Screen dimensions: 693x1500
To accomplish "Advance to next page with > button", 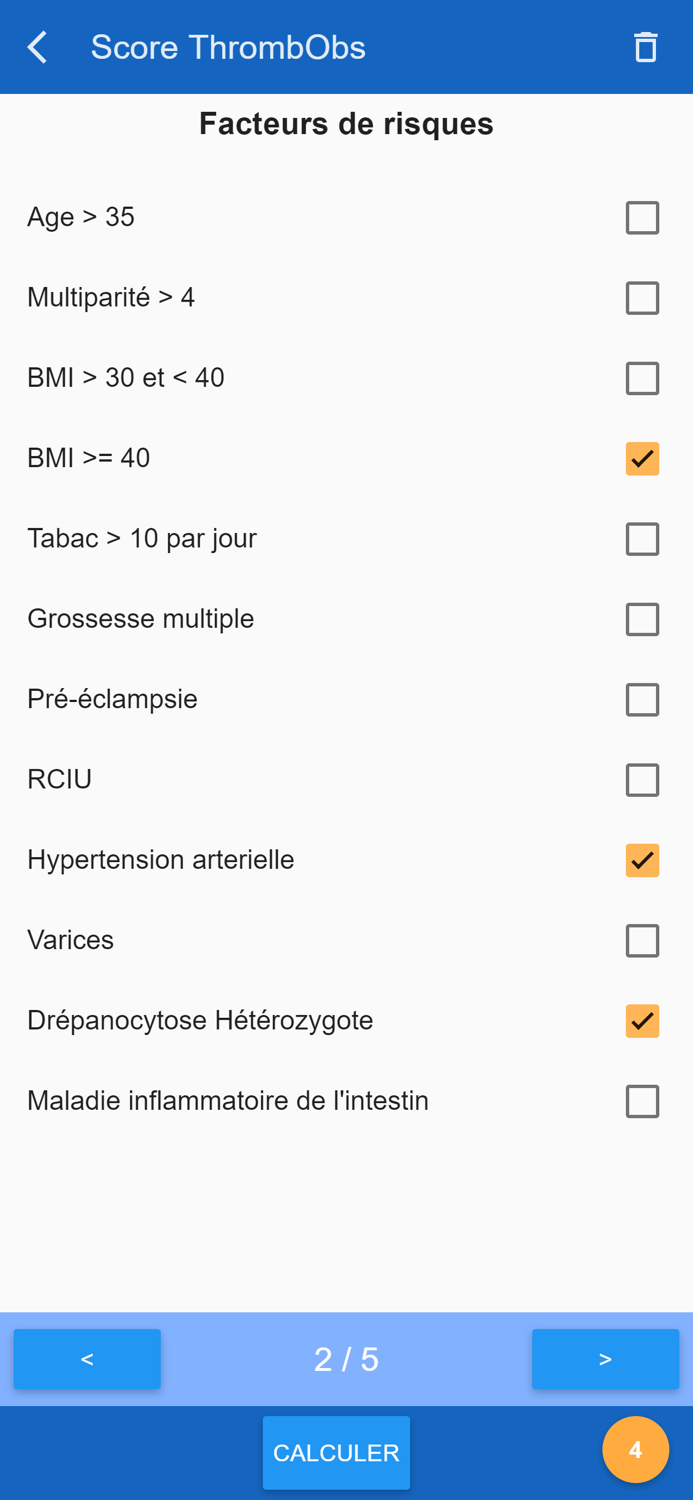I will click(x=605, y=1359).
